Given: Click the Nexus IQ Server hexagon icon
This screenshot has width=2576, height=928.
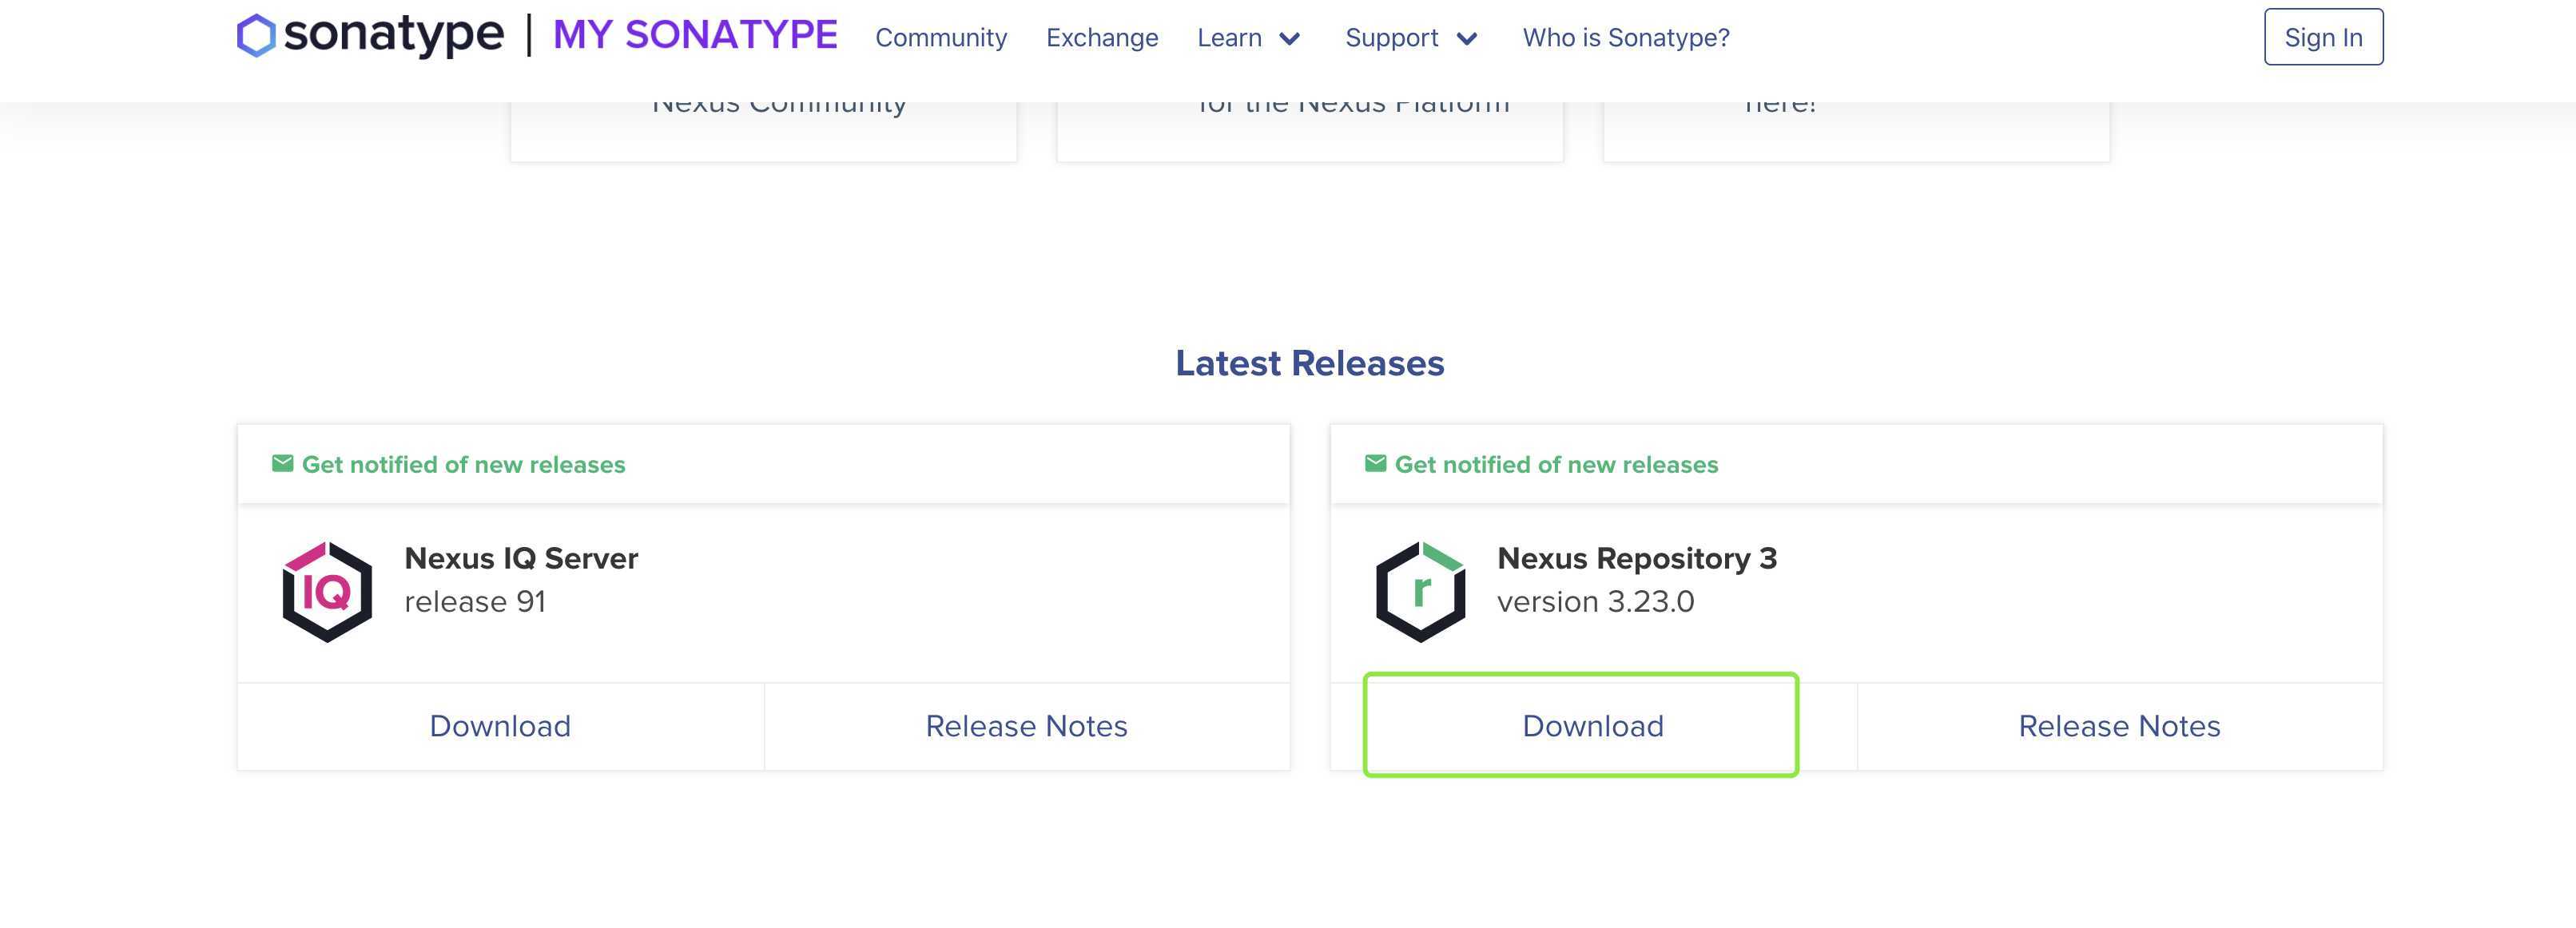Looking at the screenshot, I should pos(327,591).
